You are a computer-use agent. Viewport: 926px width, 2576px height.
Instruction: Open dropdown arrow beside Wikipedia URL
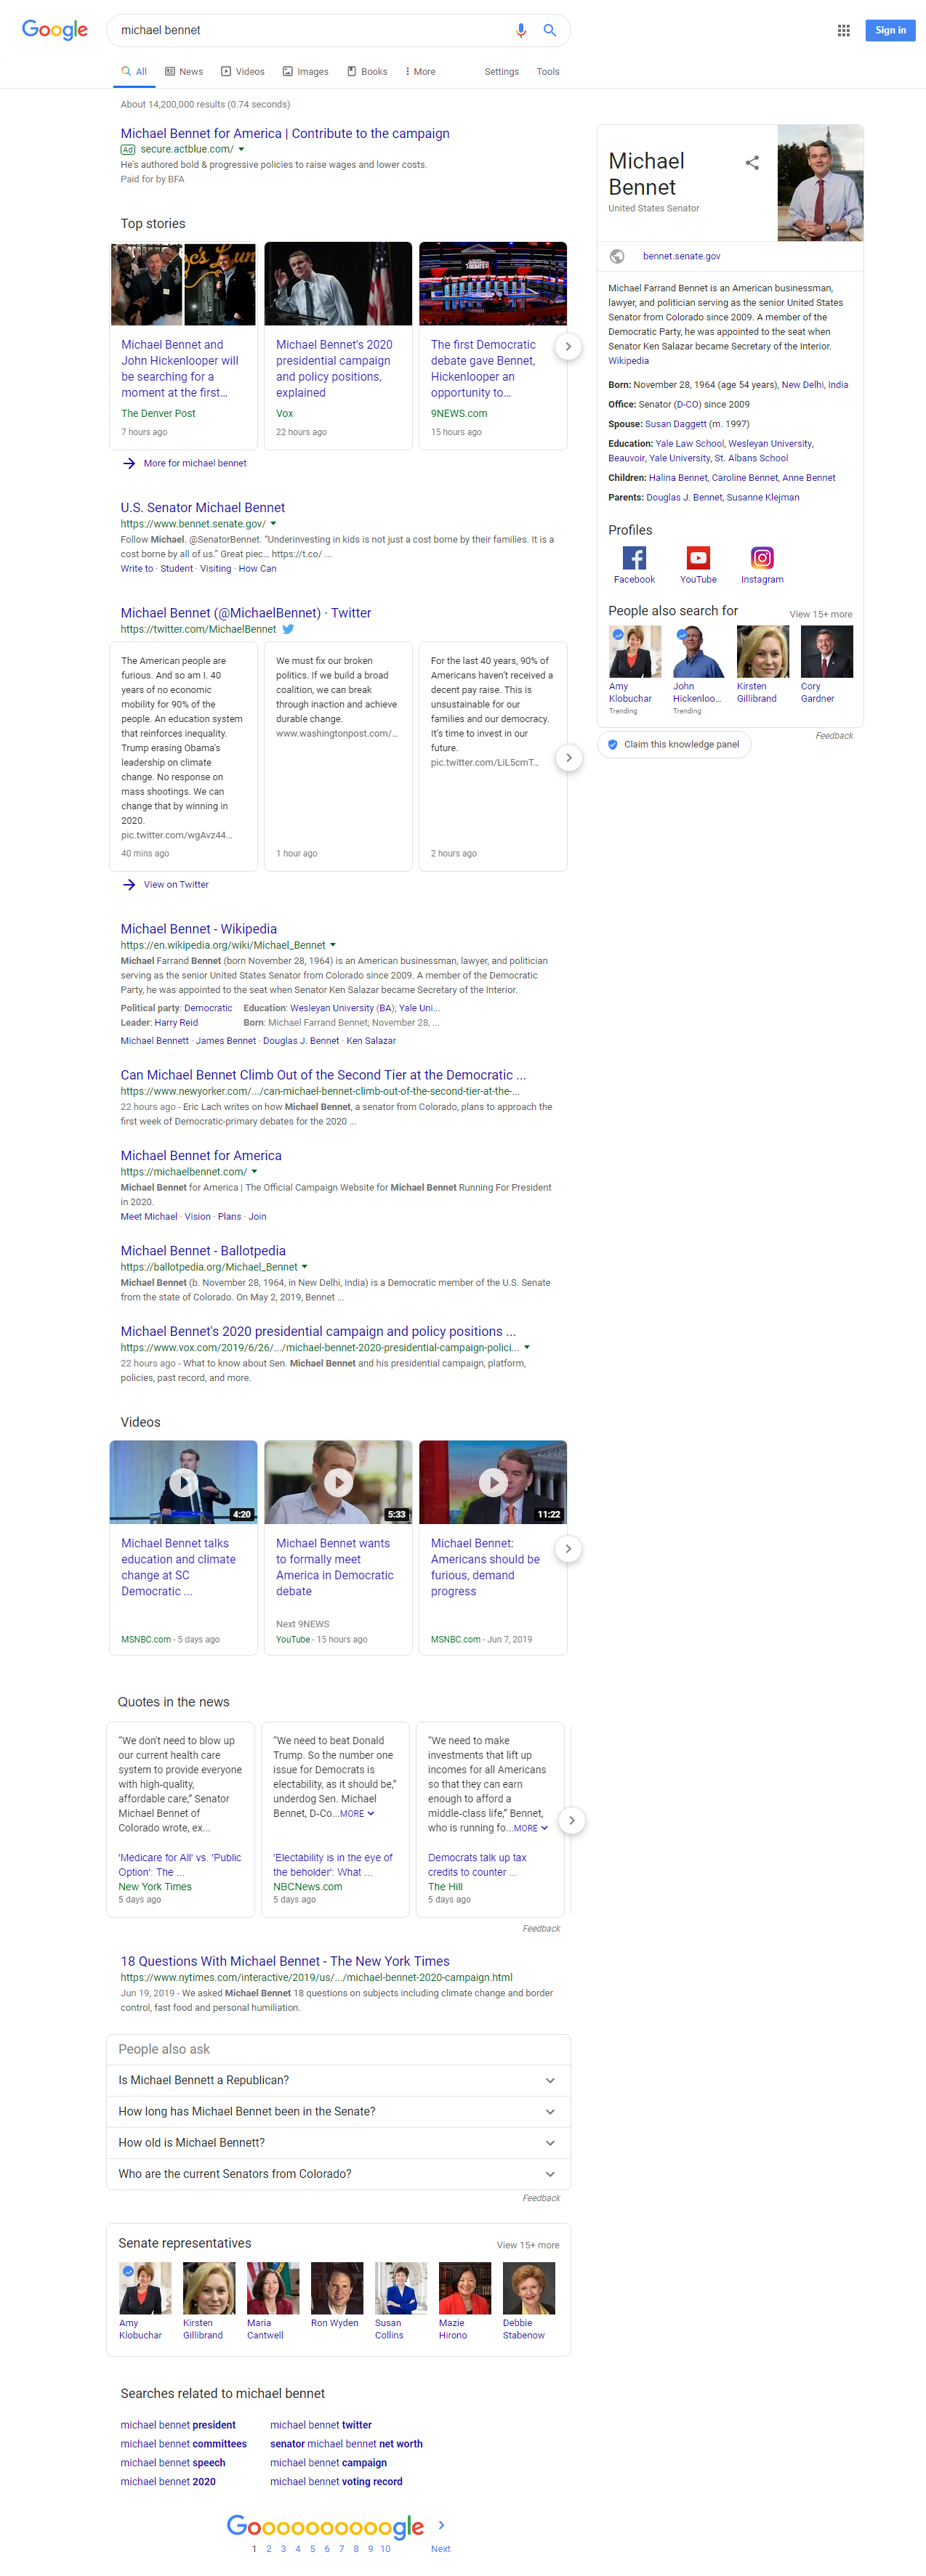(333, 944)
